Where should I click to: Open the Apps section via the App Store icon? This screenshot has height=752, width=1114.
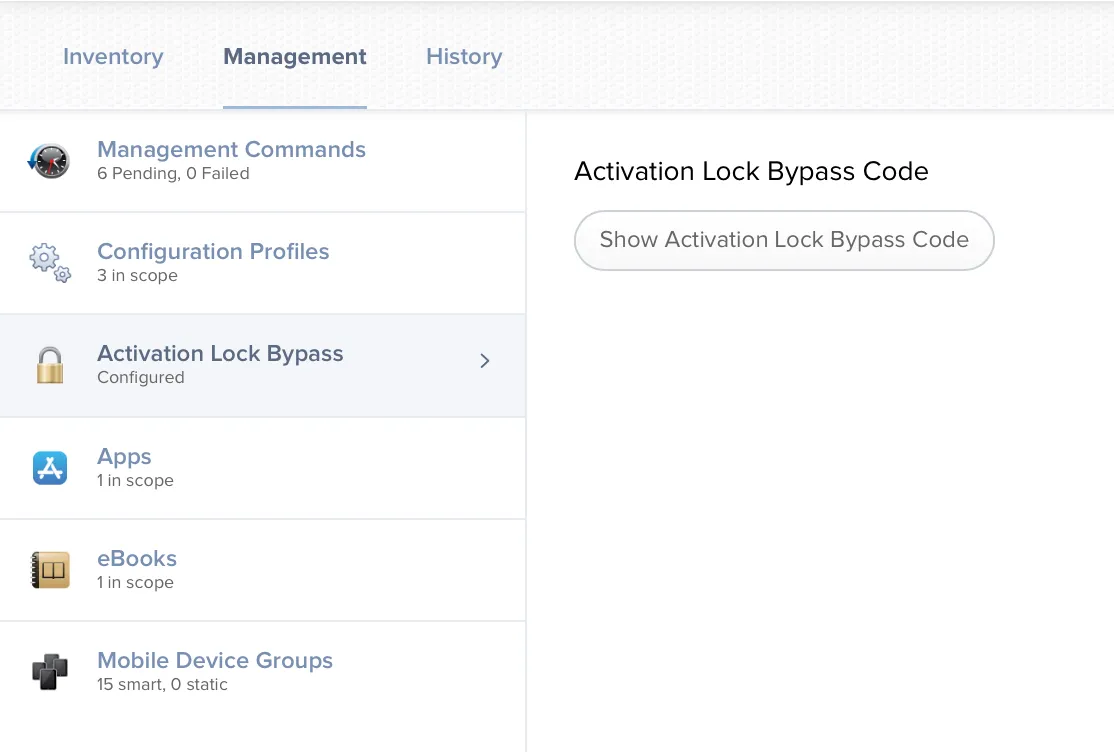click(50, 467)
